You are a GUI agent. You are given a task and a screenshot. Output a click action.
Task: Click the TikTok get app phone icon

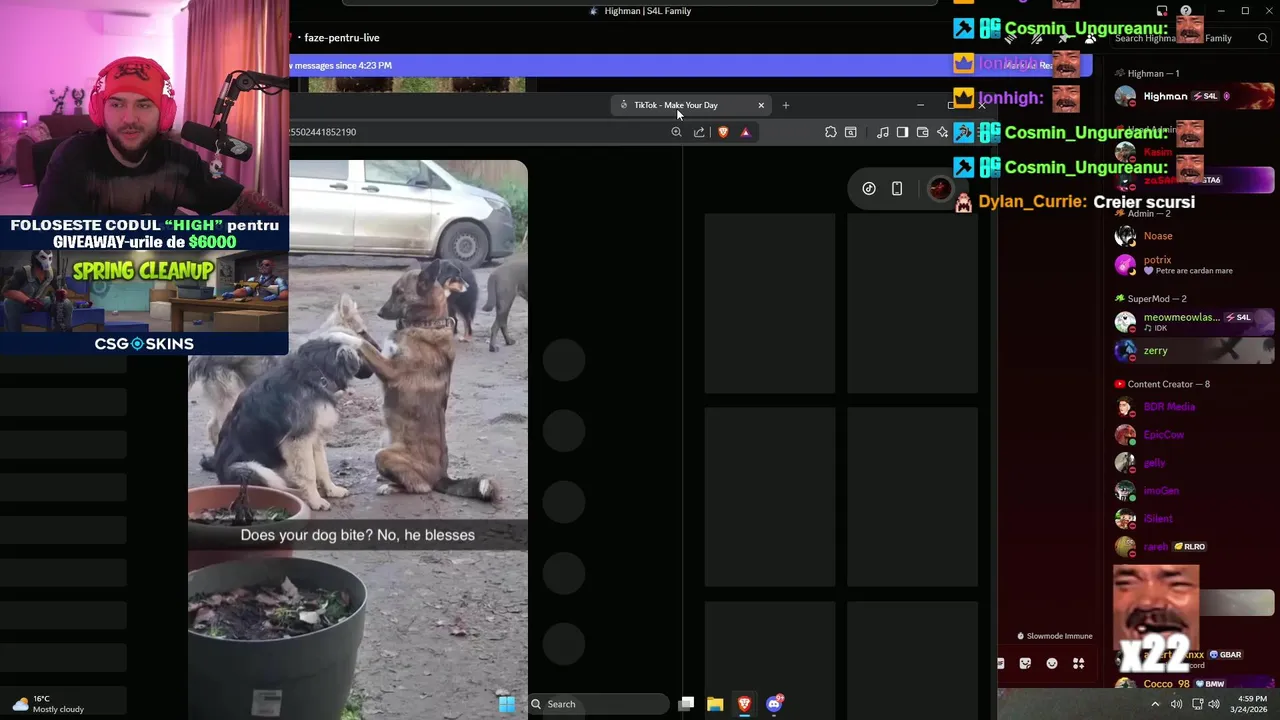pos(897,189)
